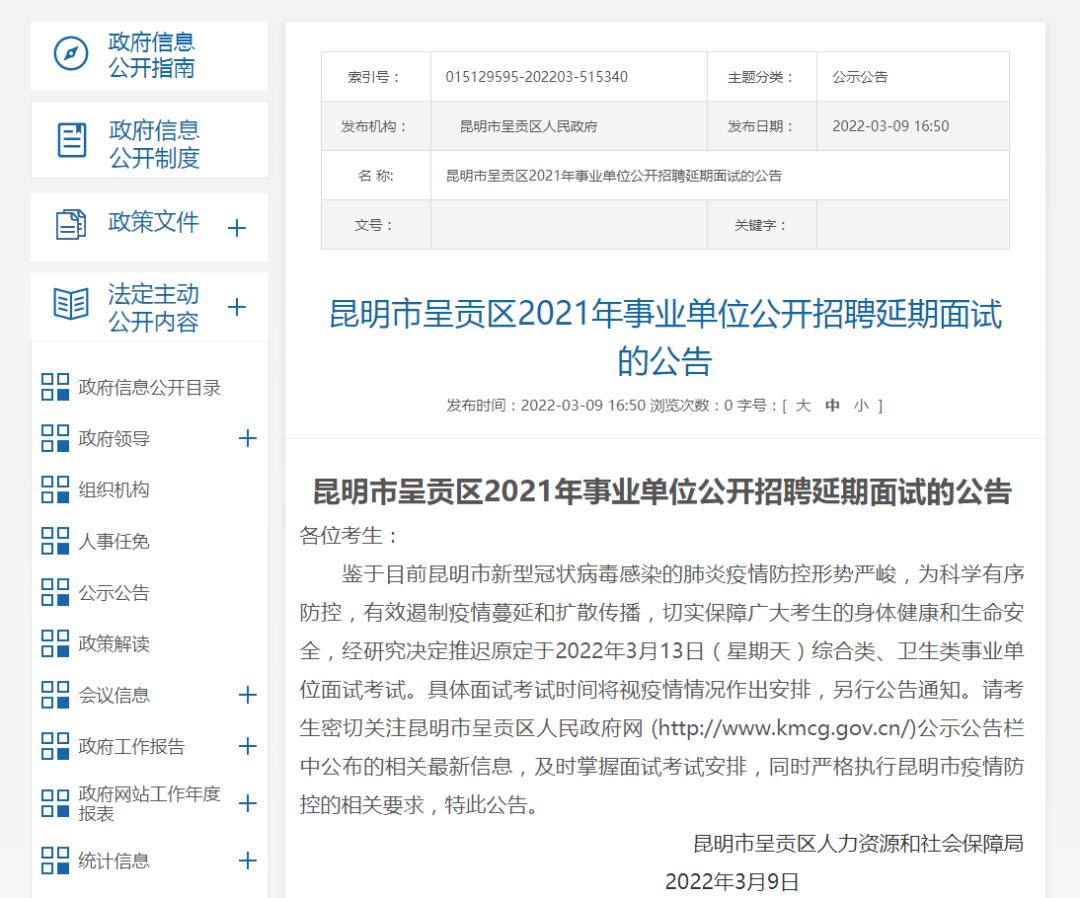Click the open book icon beside 法定主动公开内容
This screenshot has width=1080, height=898.
(71, 304)
